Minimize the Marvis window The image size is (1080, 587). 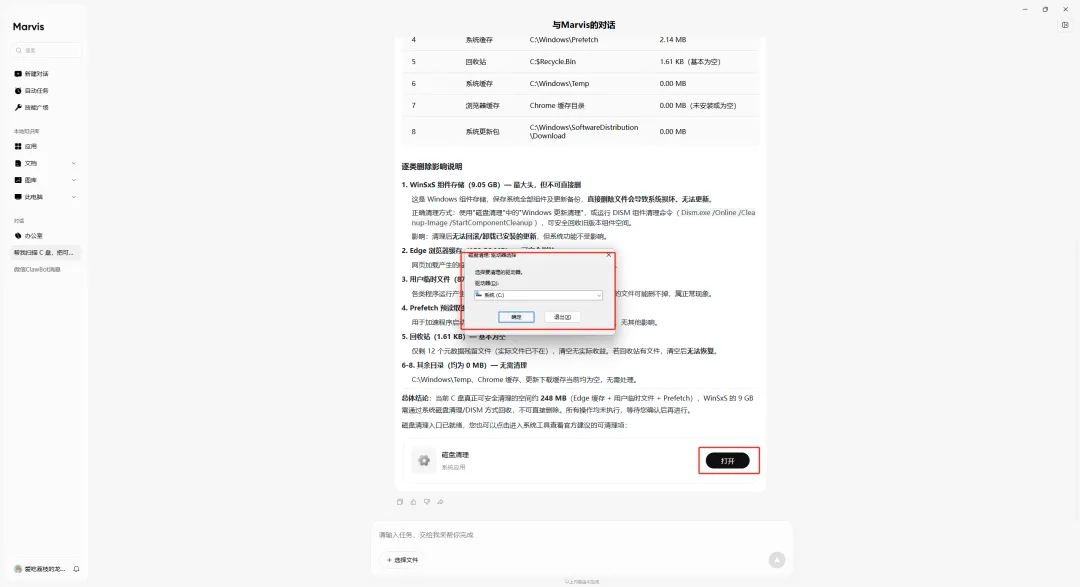click(x=1025, y=10)
